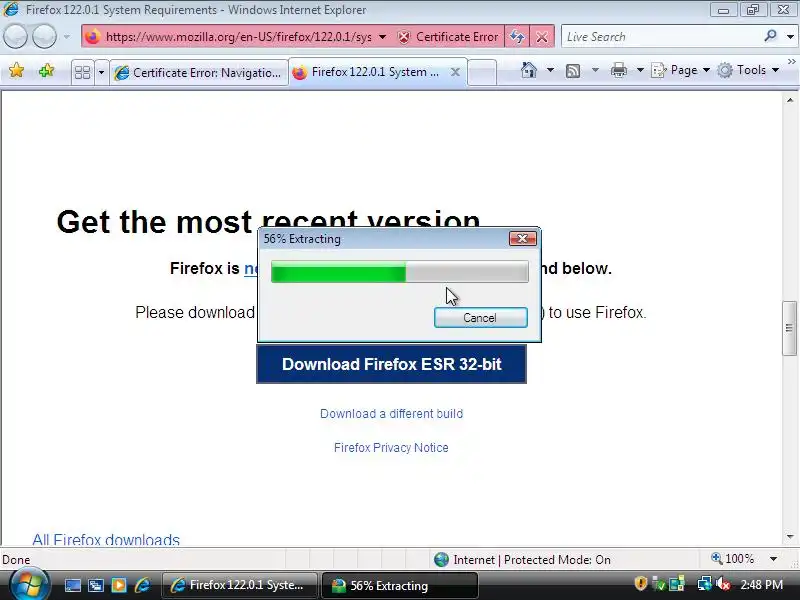Screen dimensions: 800x600
Task: Switch to Certificate Error: Navigation tab
Action: point(198,72)
